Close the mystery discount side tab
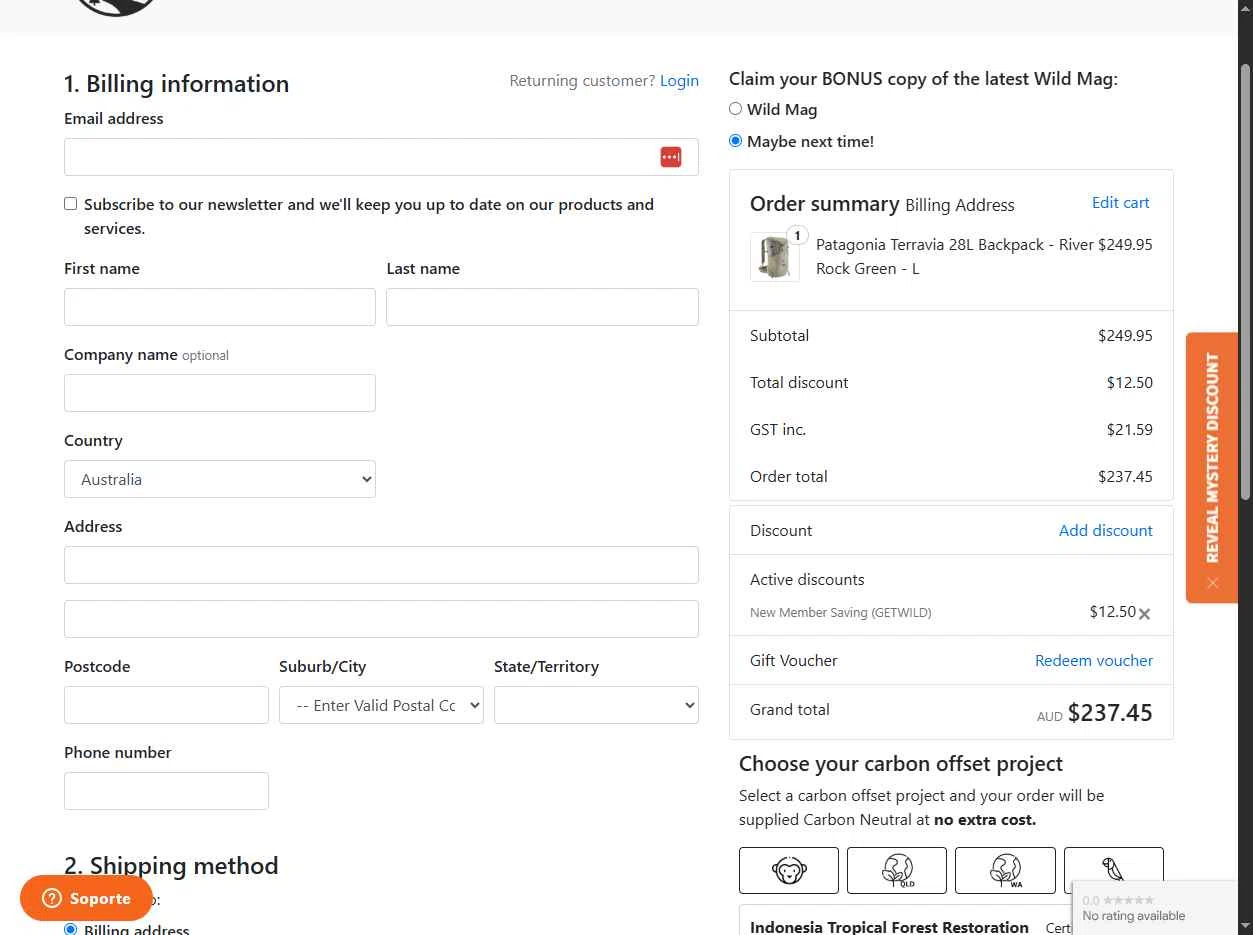1253x935 pixels. pyautogui.click(x=1212, y=583)
